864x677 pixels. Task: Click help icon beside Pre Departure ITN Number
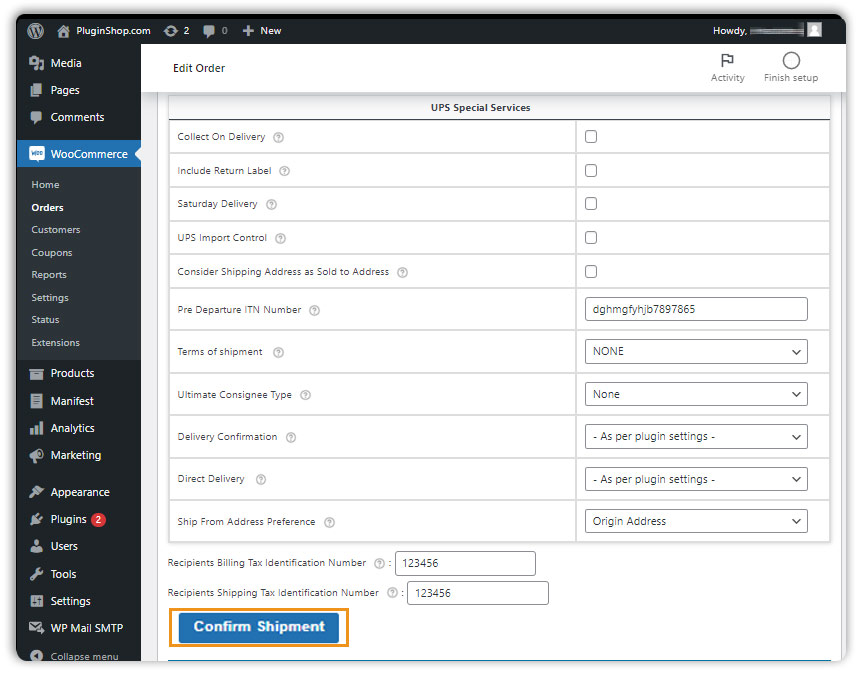pos(315,311)
